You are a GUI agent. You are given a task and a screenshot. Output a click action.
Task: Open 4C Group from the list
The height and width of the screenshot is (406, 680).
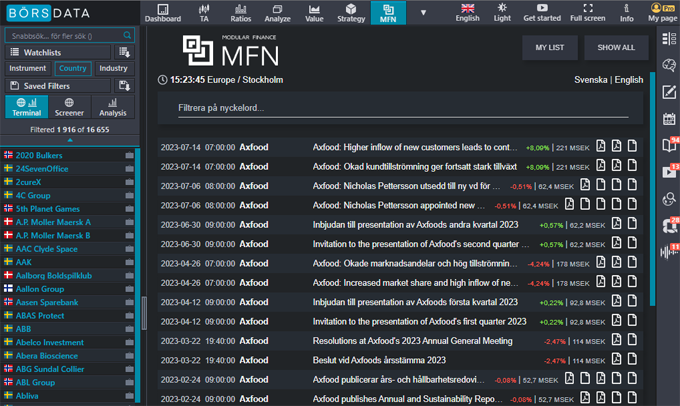[33, 195]
